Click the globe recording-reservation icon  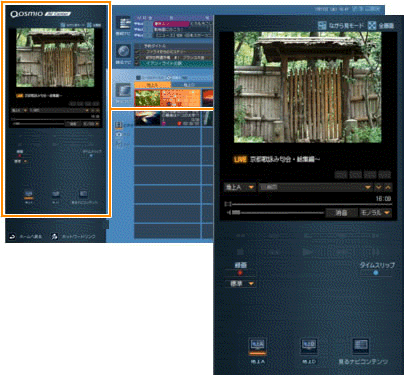coord(123,52)
